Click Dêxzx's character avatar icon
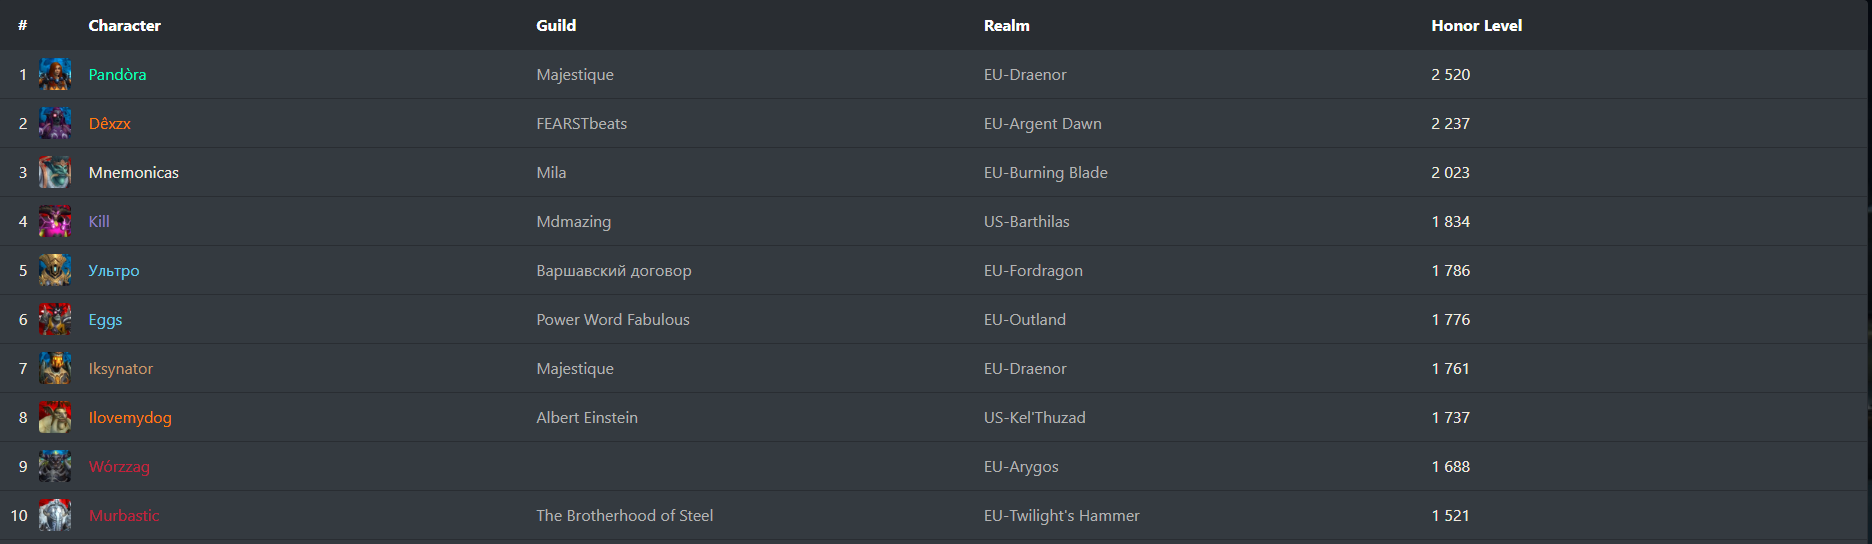Viewport: 1872px width, 544px height. (55, 123)
